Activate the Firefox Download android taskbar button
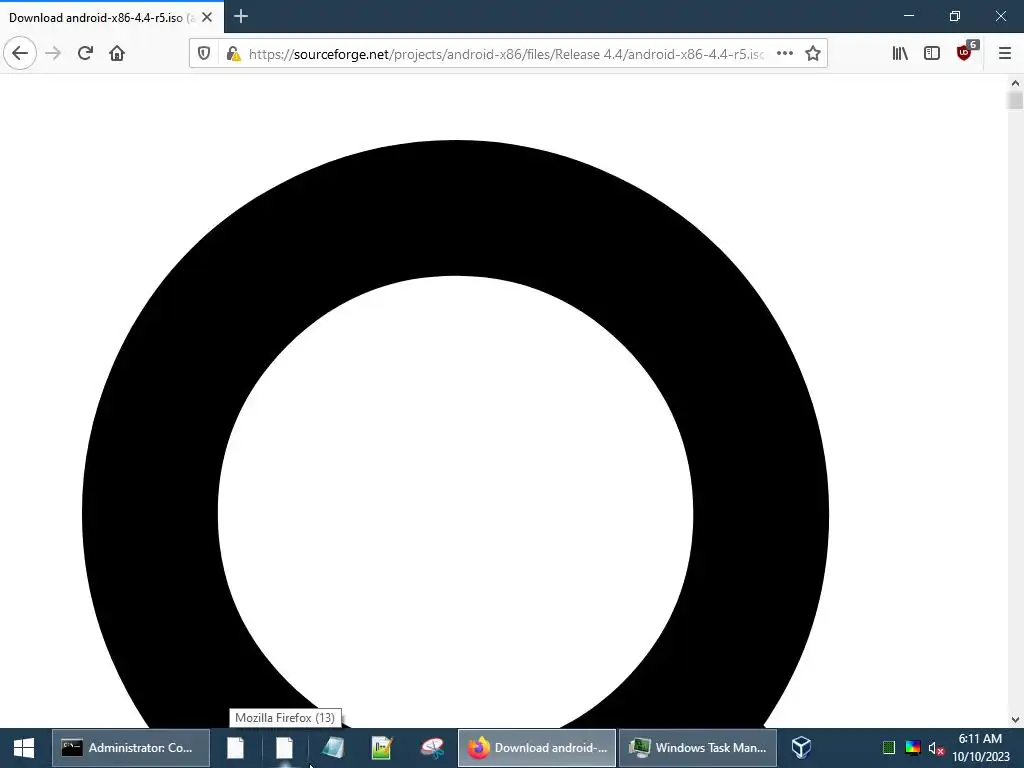The image size is (1024, 768). pos(537,748)
